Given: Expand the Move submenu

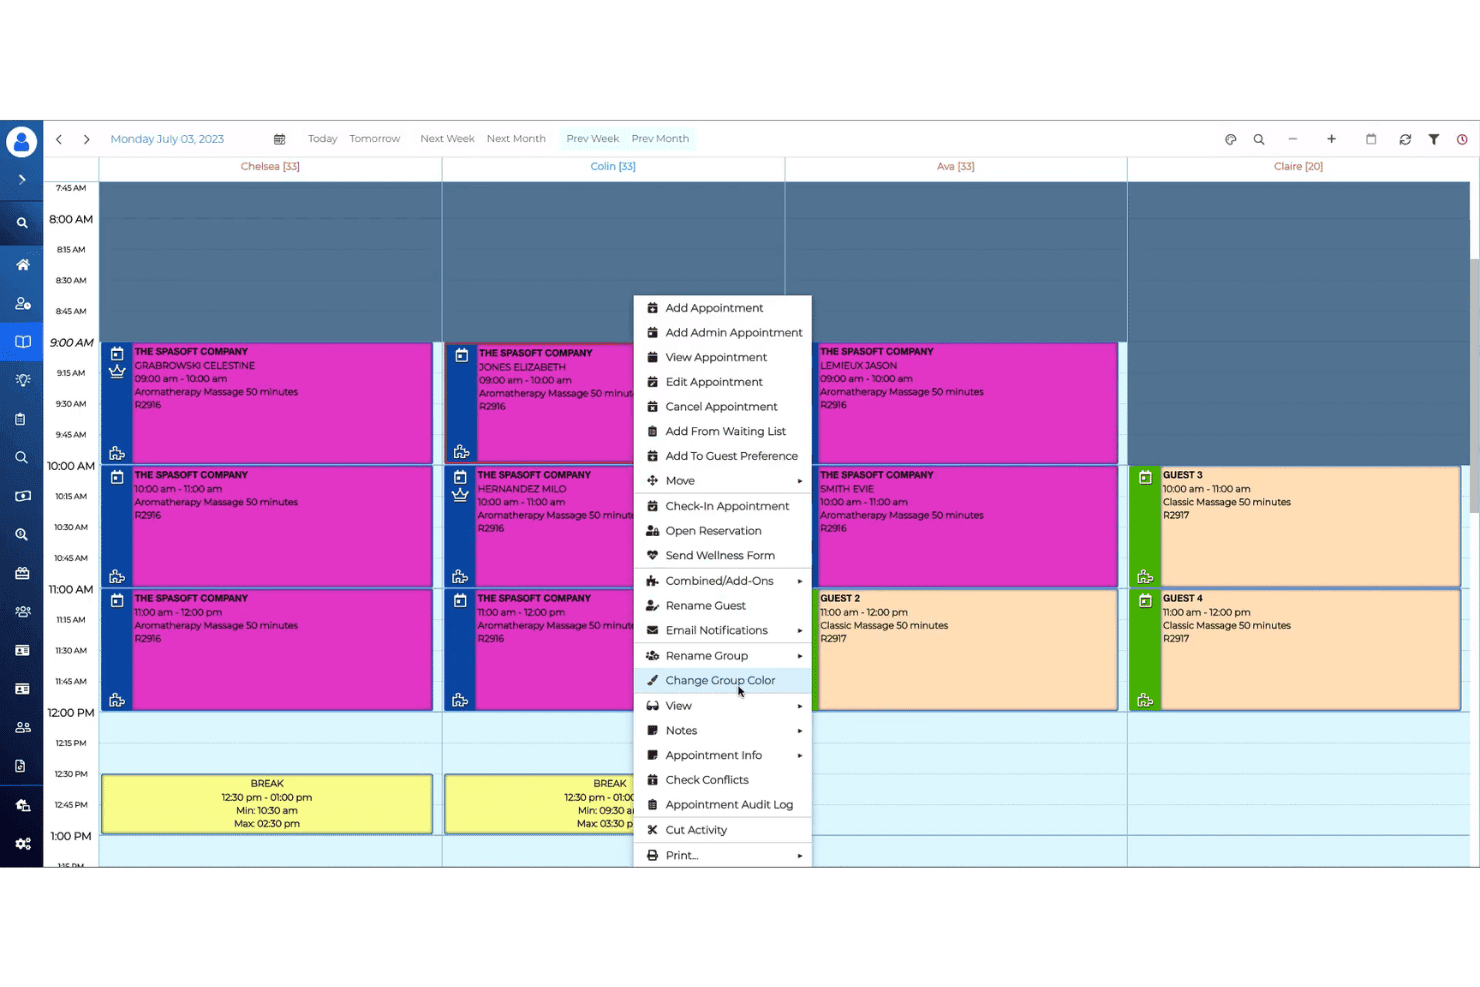Looking at the screenshot, I should tap(722, 481).
